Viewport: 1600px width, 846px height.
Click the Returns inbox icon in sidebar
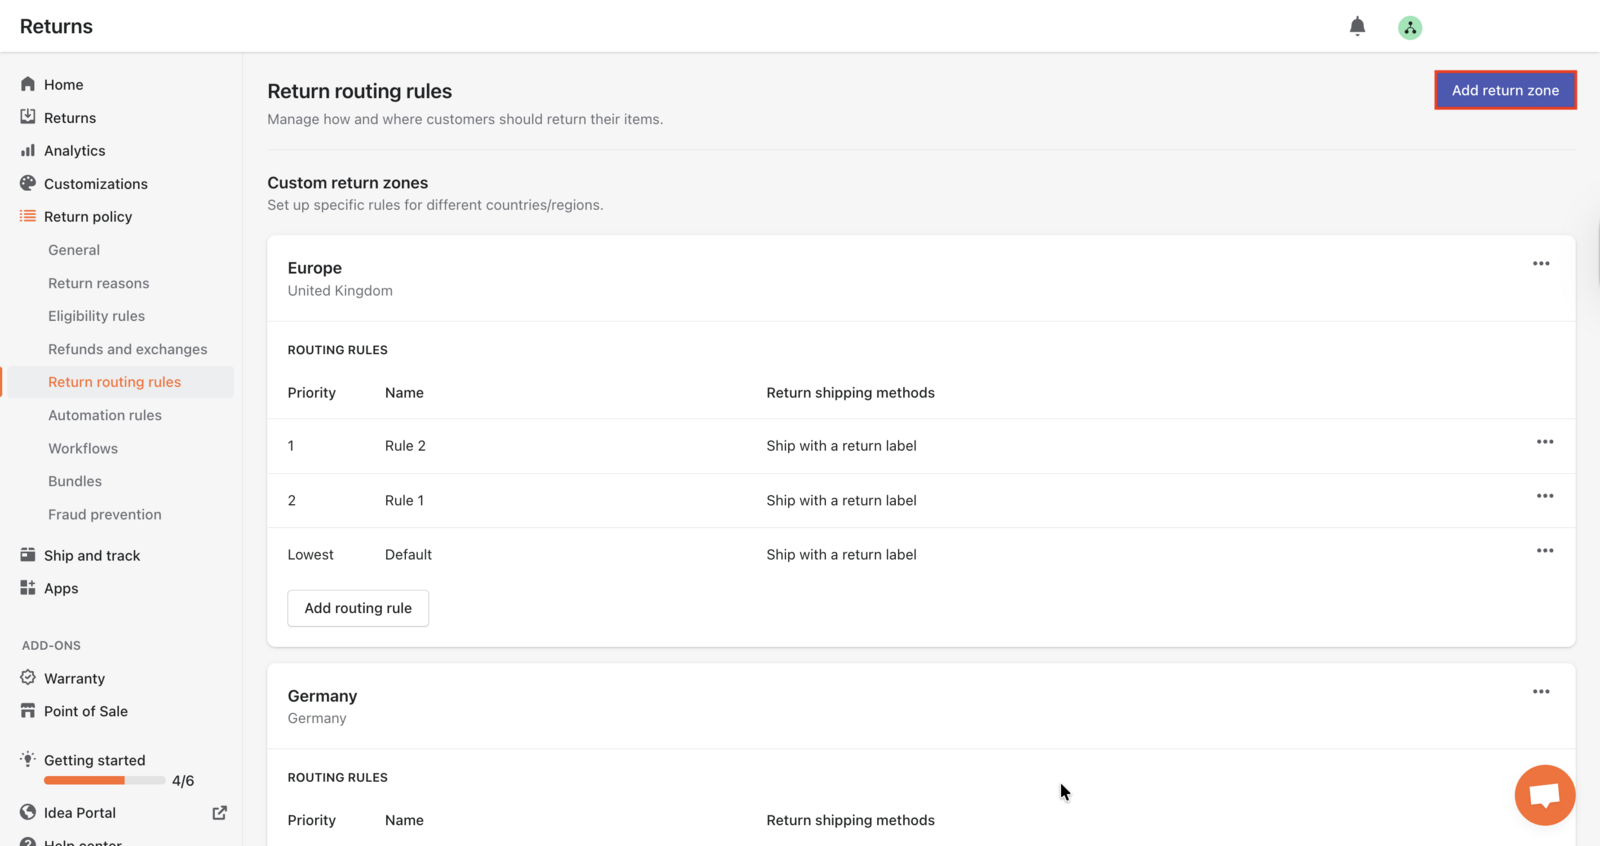point(28,117)
